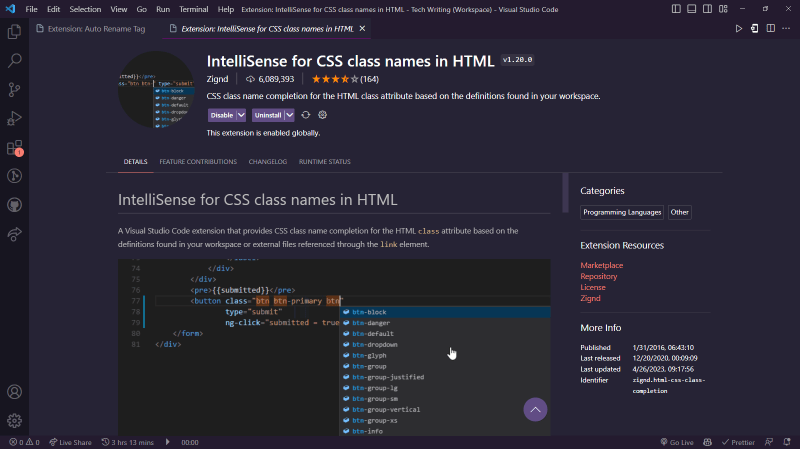Click the Zignd publisher name
This screenshot has width=800, height=449.
click(217, 79)
